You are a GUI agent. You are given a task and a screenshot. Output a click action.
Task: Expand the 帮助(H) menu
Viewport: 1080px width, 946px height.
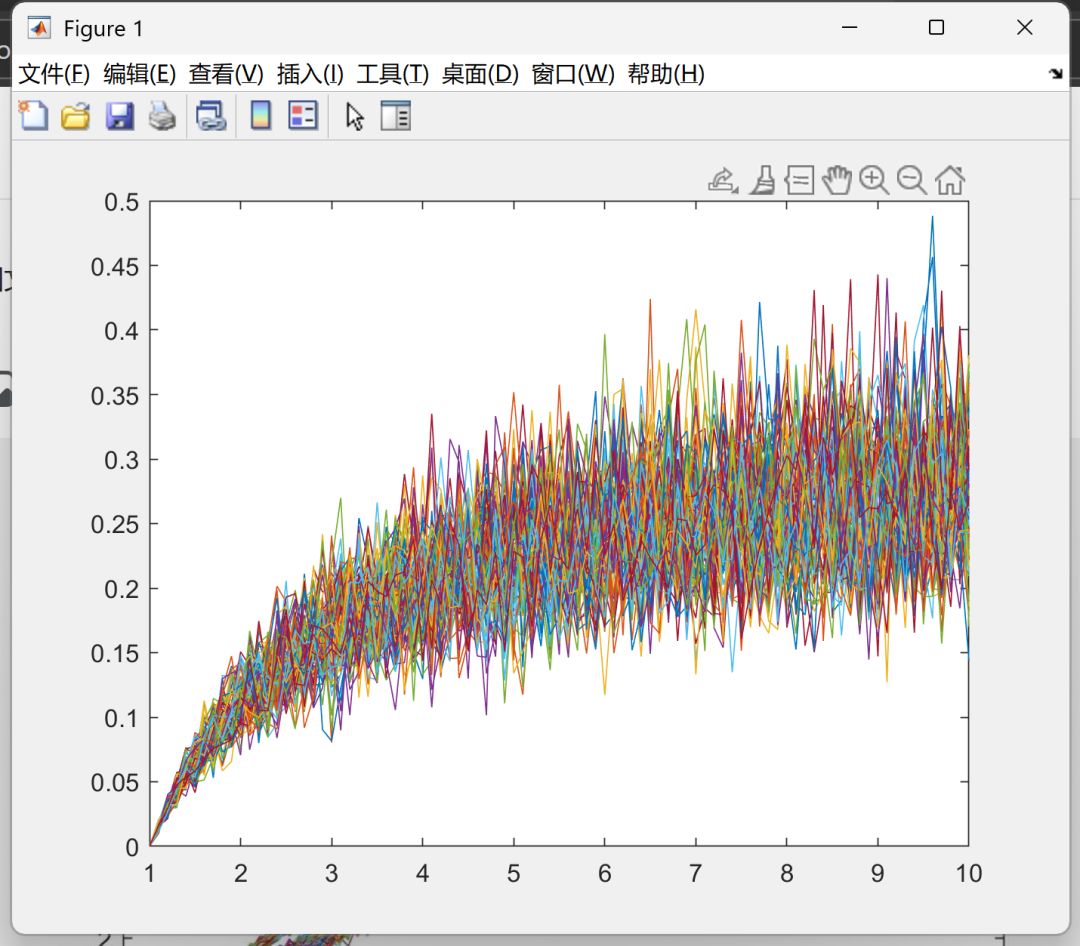tap(666, 74)
